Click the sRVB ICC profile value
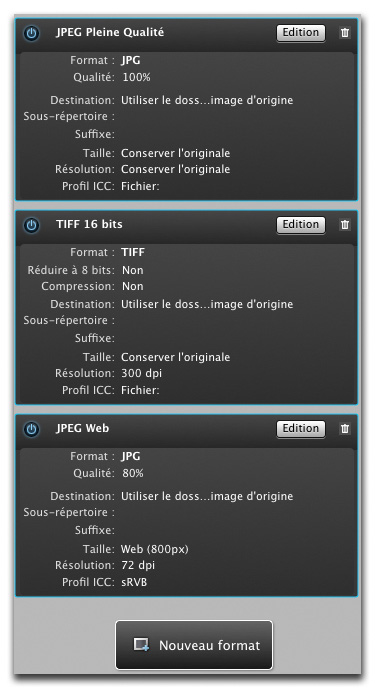This screenshot has height=688, width=375. click(134, 583)
